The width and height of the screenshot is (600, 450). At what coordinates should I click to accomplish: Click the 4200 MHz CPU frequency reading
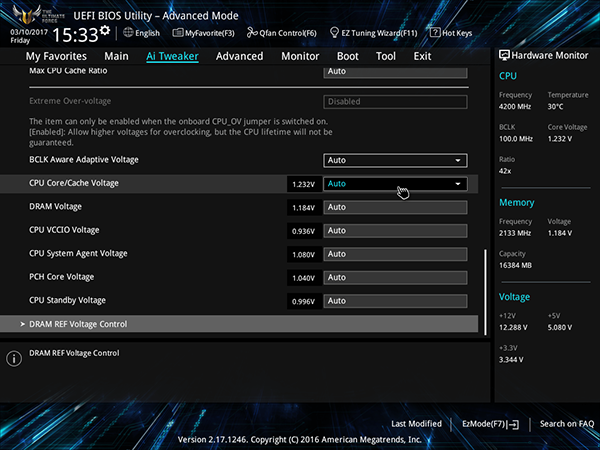point(515,107)
